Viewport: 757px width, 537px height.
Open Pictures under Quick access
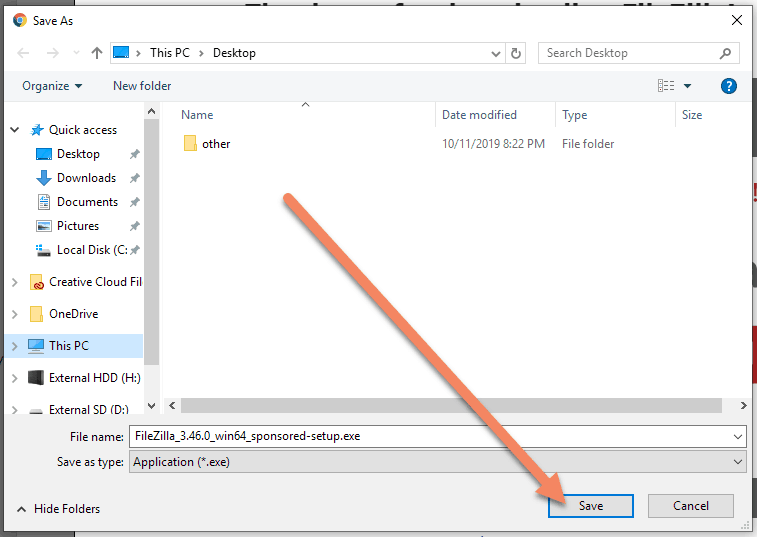78,226
